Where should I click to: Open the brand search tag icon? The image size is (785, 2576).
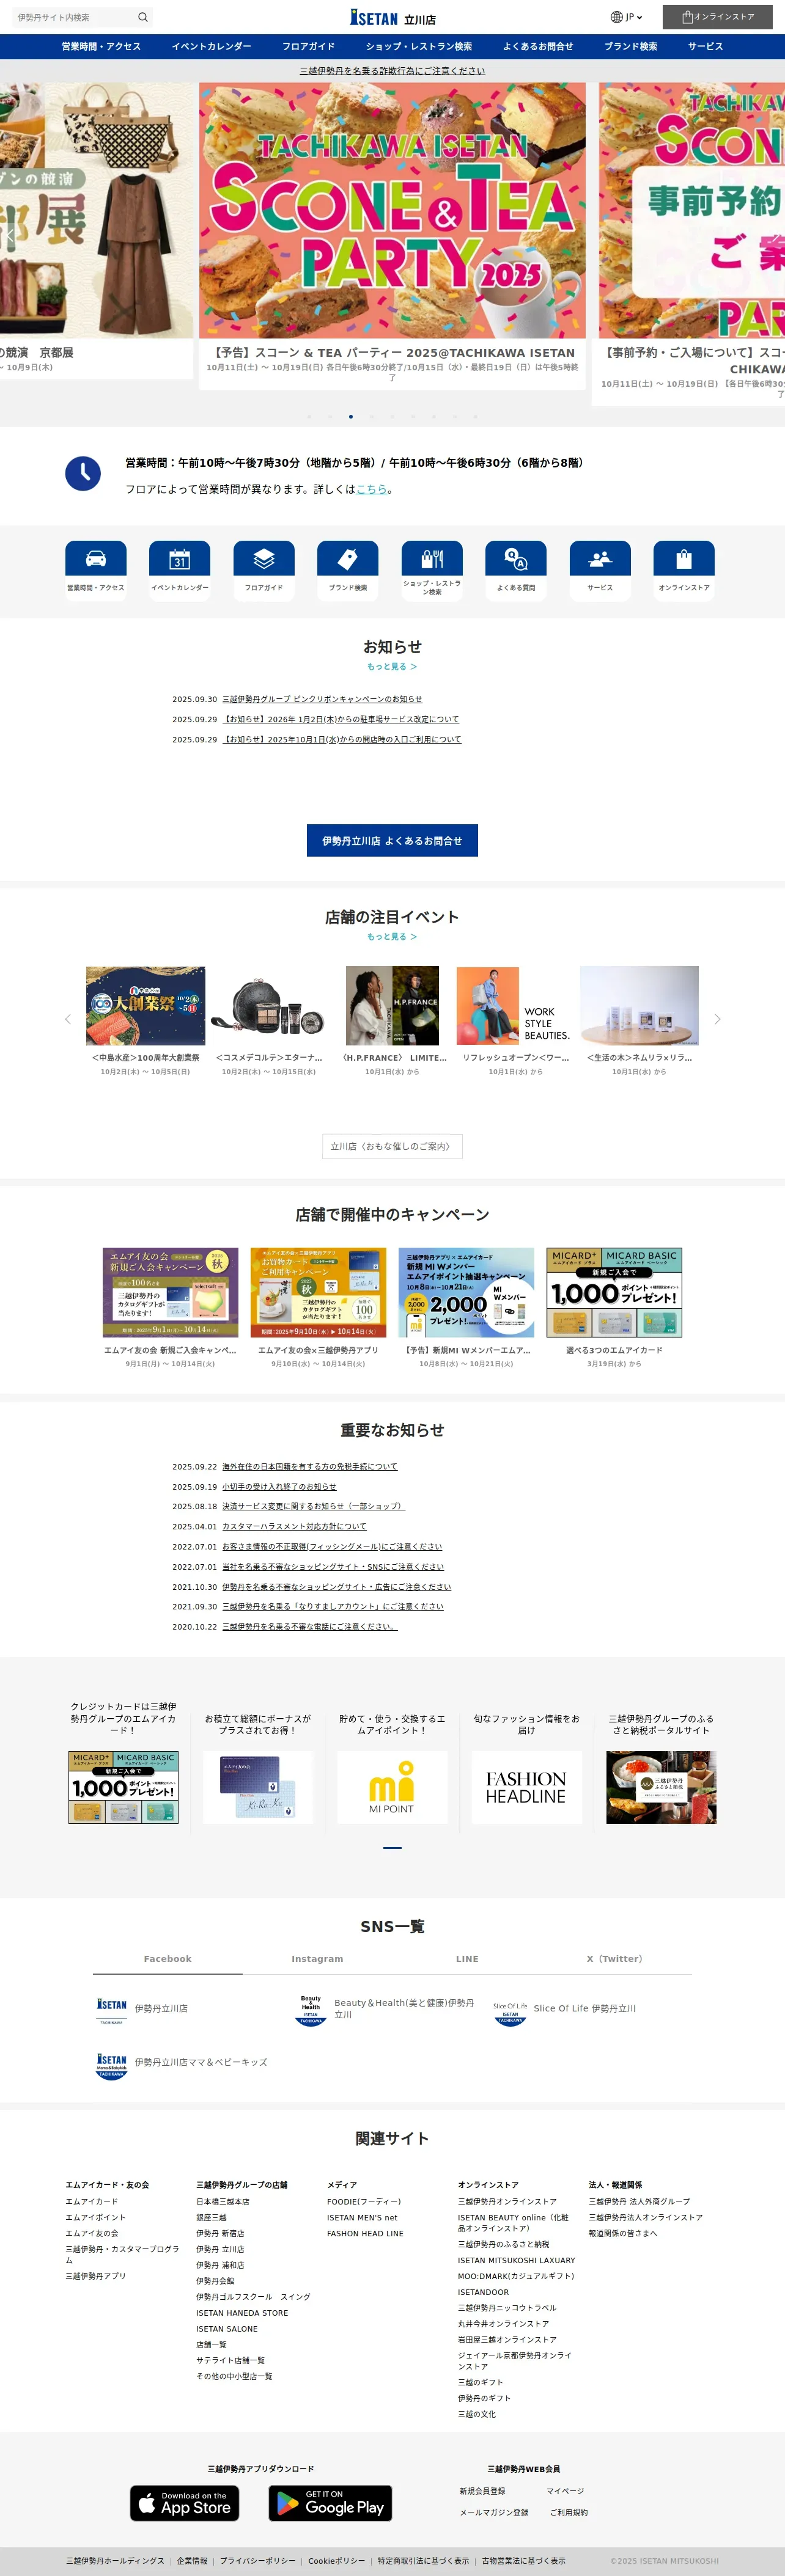347,559
